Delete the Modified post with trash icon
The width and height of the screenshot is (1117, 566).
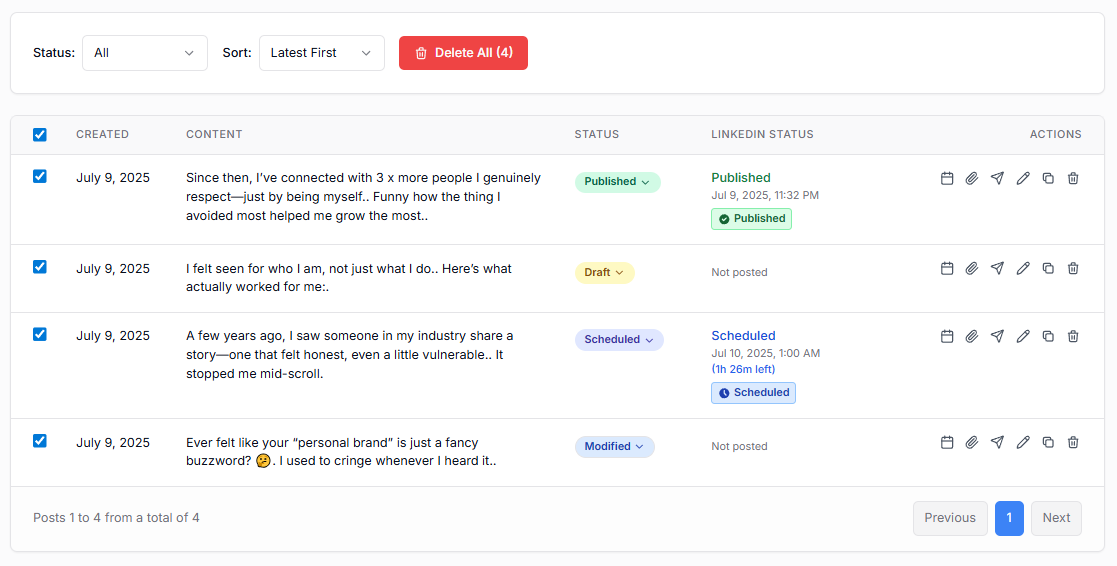click(x=1073, y=443)
